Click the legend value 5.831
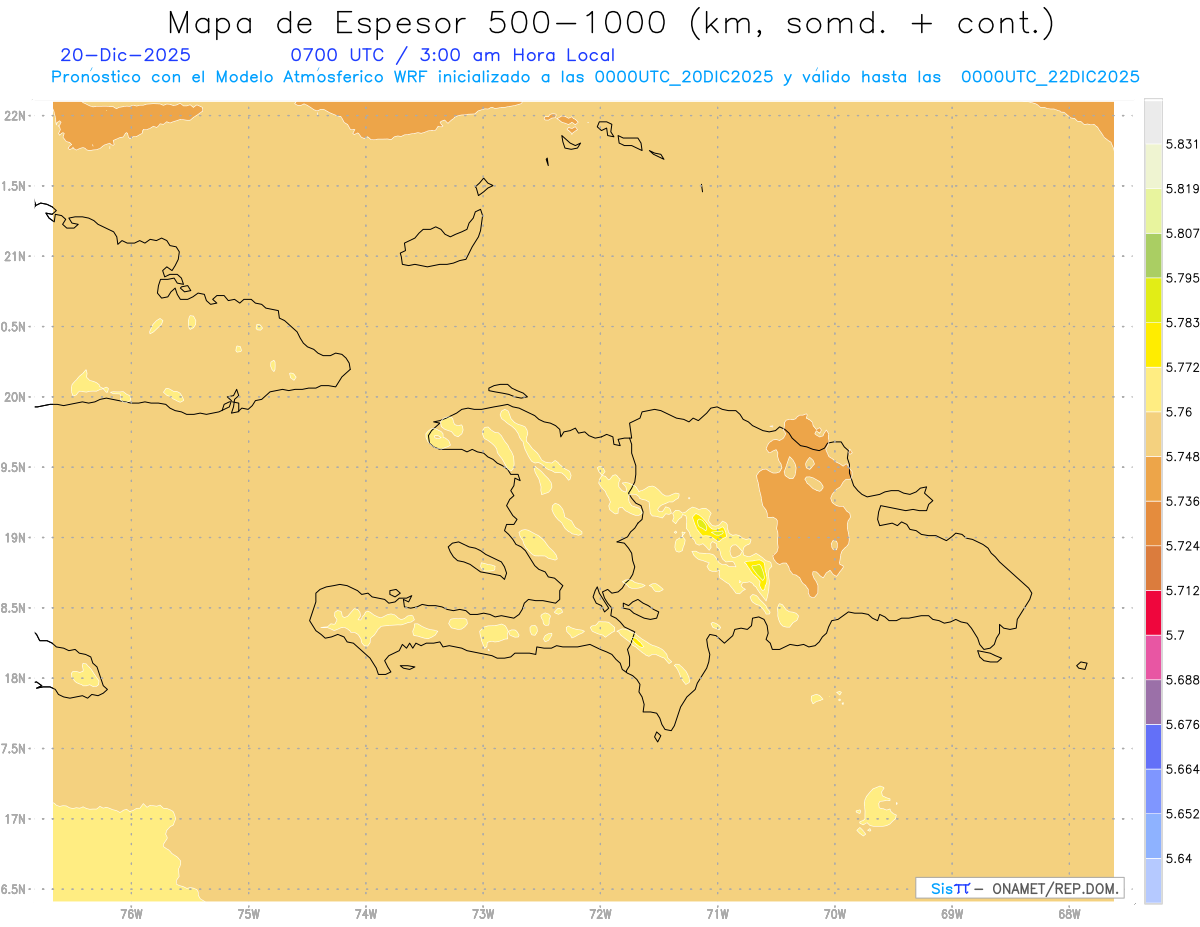This screenshot has height=927, width=1200. (x=1182, y=144)
